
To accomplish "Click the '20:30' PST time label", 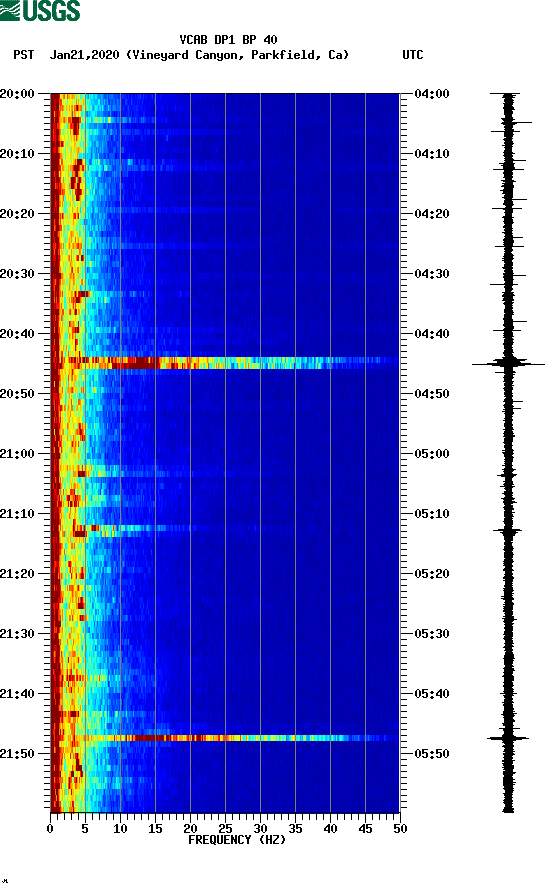I will pos(18,274).
